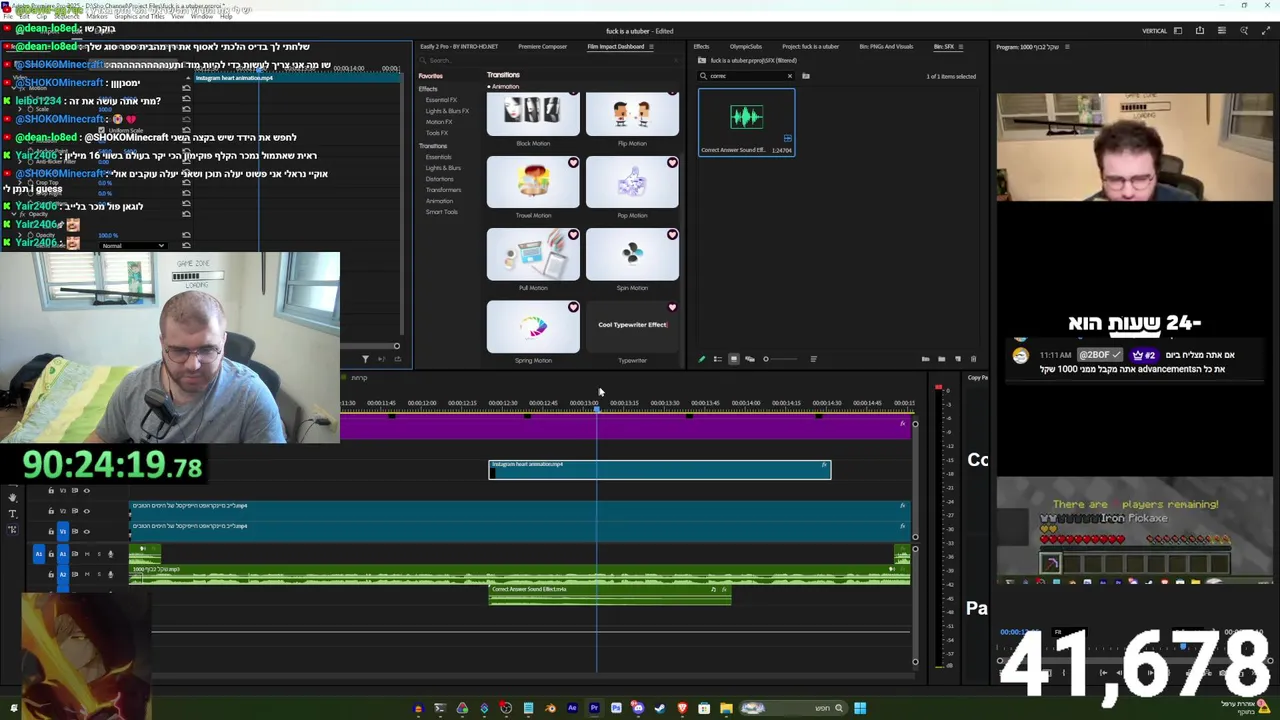This screenshot has width=1280, height=720.
Task: Hide video track V1 with its eye icon
Action: 86,531
